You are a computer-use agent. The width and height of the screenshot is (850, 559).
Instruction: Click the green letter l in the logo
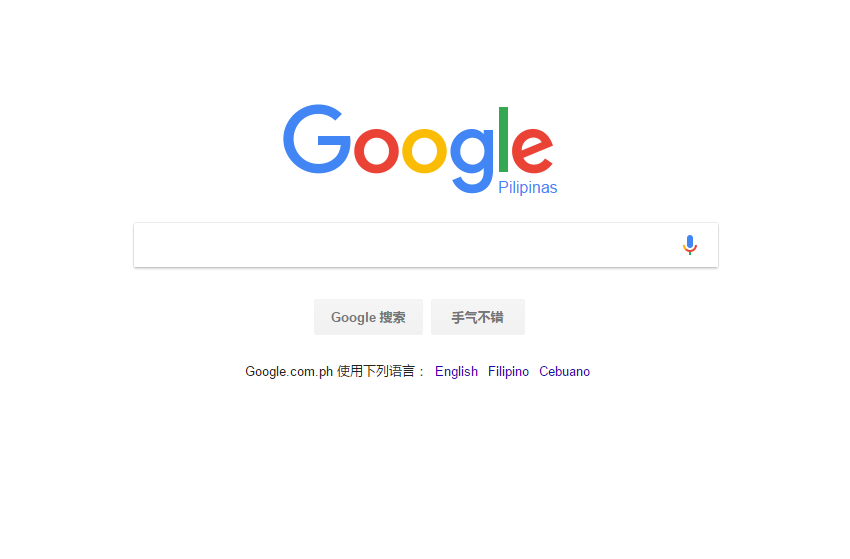click(503, 139)
